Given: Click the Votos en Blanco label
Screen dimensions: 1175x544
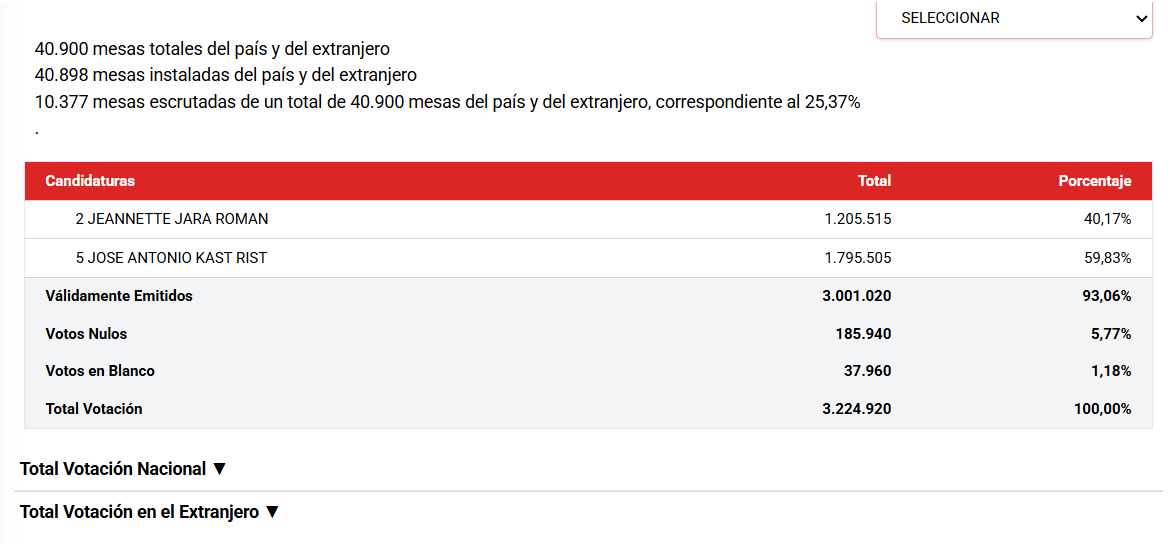Looking at the screenshot, I should tap(100, 371).
